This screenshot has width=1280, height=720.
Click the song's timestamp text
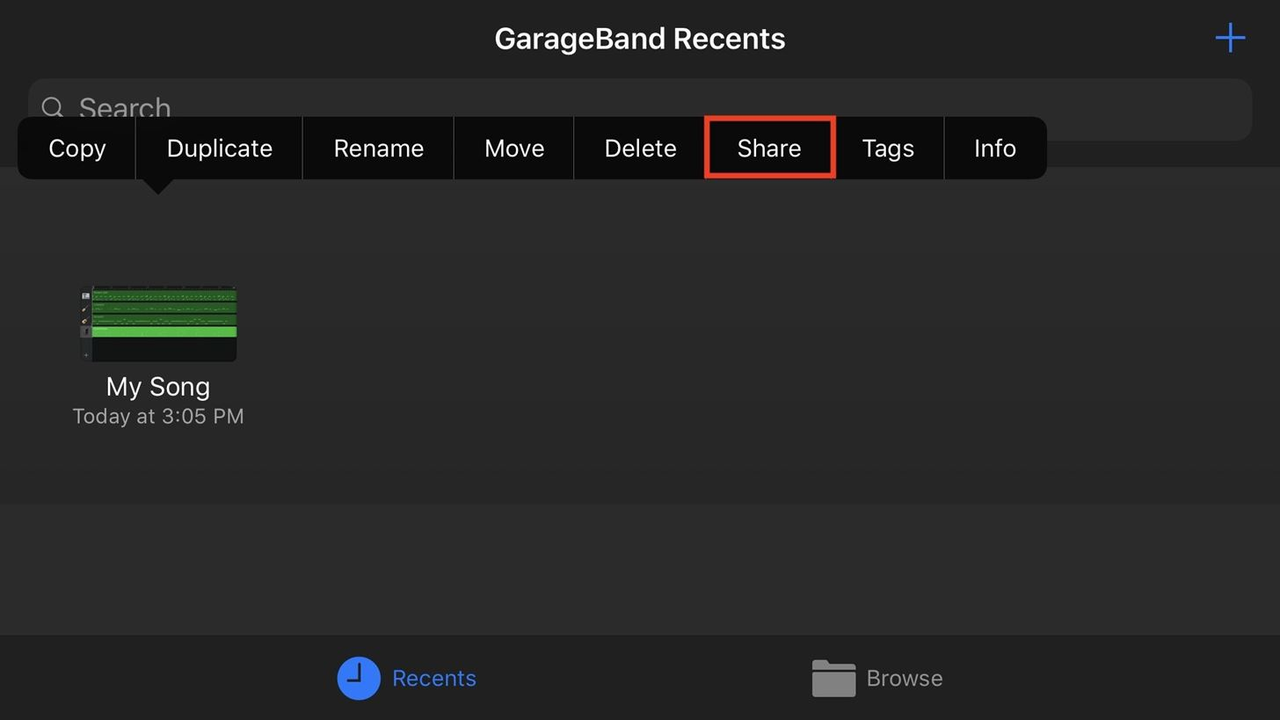[x=157, y=416]
